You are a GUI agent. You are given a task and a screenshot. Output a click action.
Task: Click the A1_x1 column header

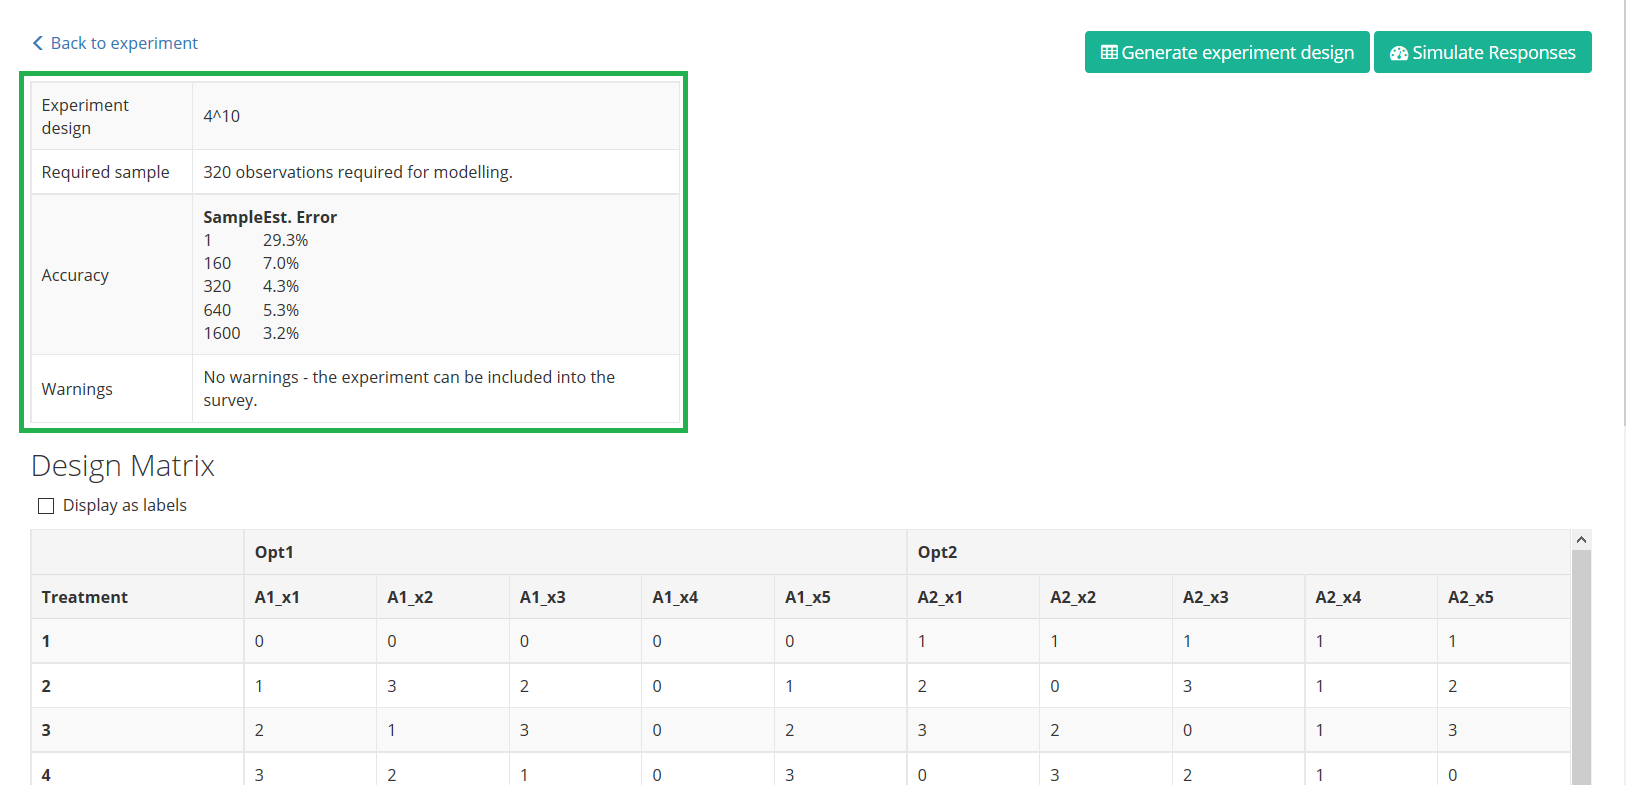(x=277, y=597)
